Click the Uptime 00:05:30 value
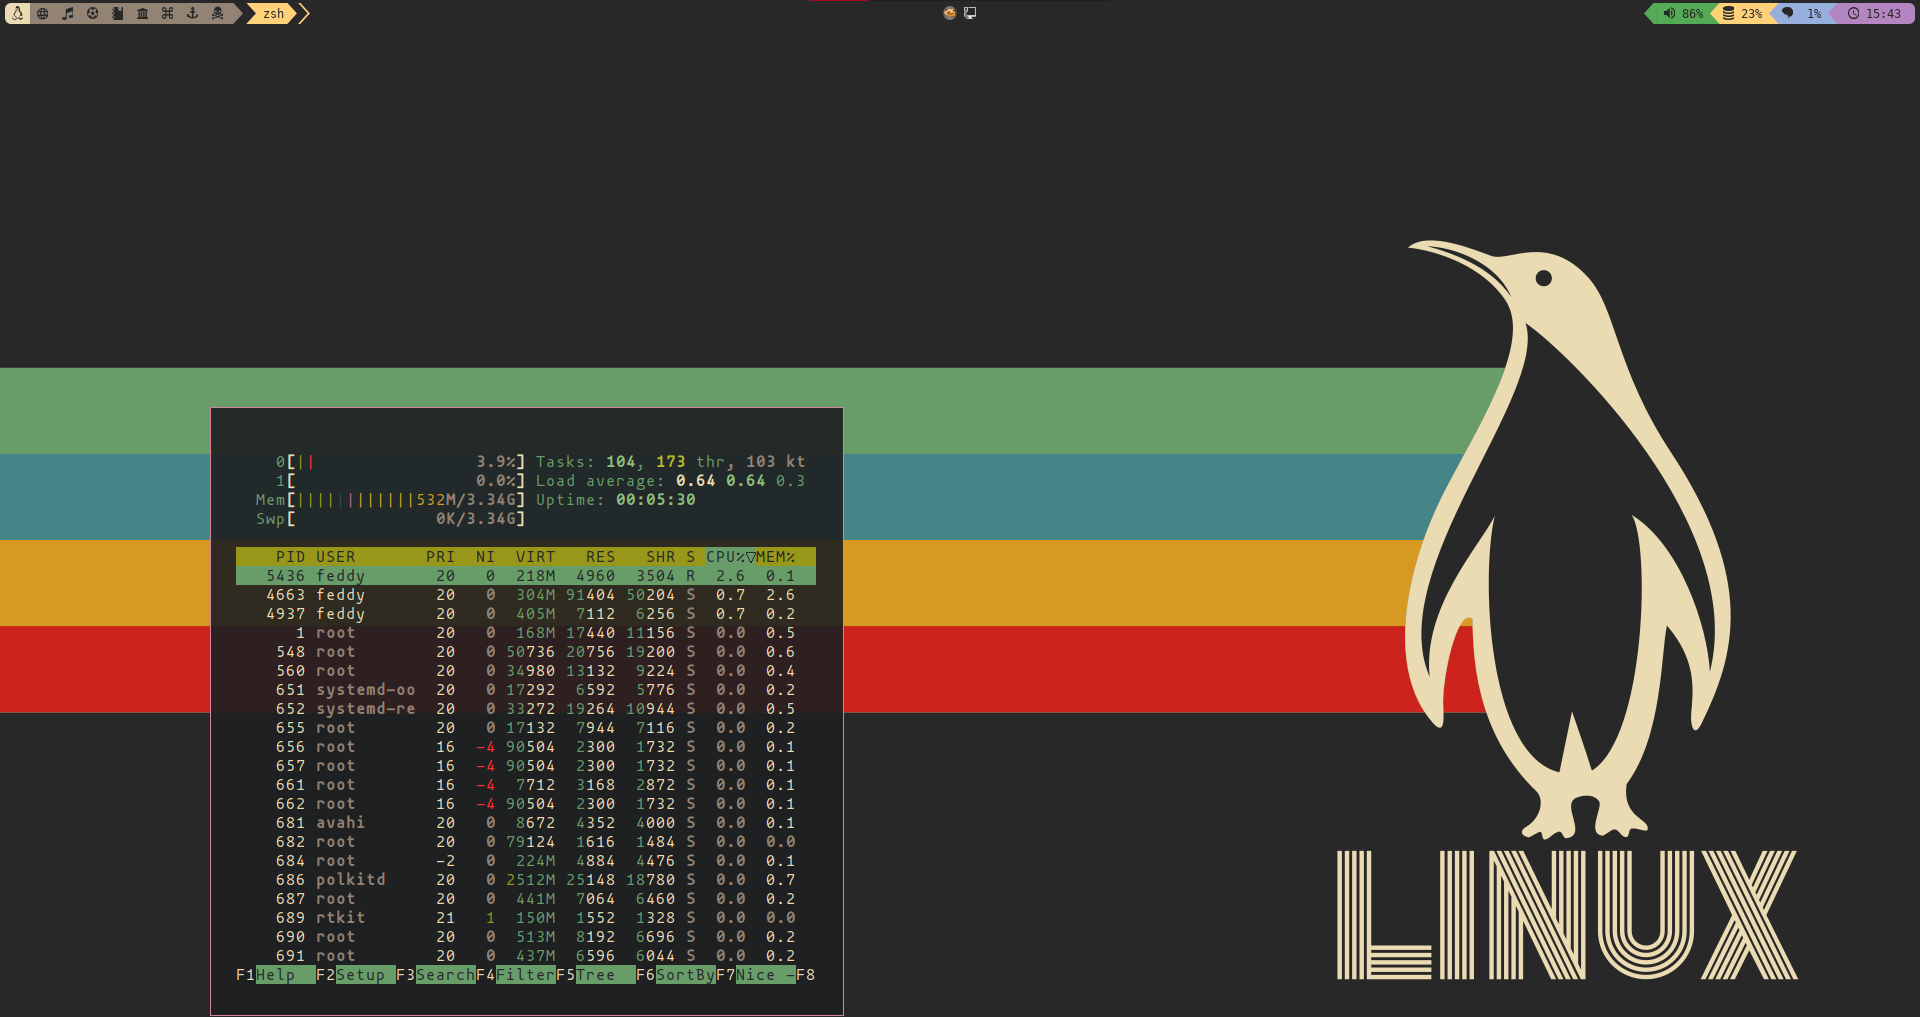This screenshot has width=1920, height=1017. pos(656,500)
